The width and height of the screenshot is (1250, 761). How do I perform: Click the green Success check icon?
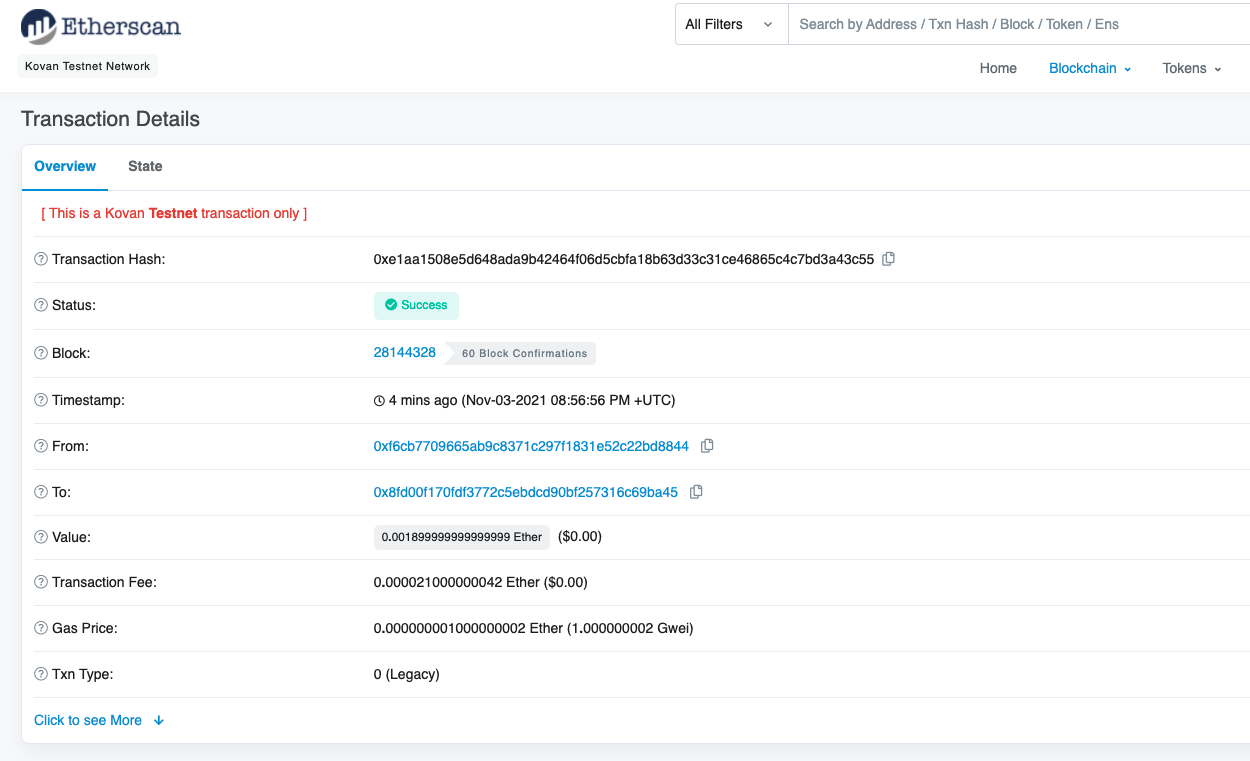[x=391, y=305]
